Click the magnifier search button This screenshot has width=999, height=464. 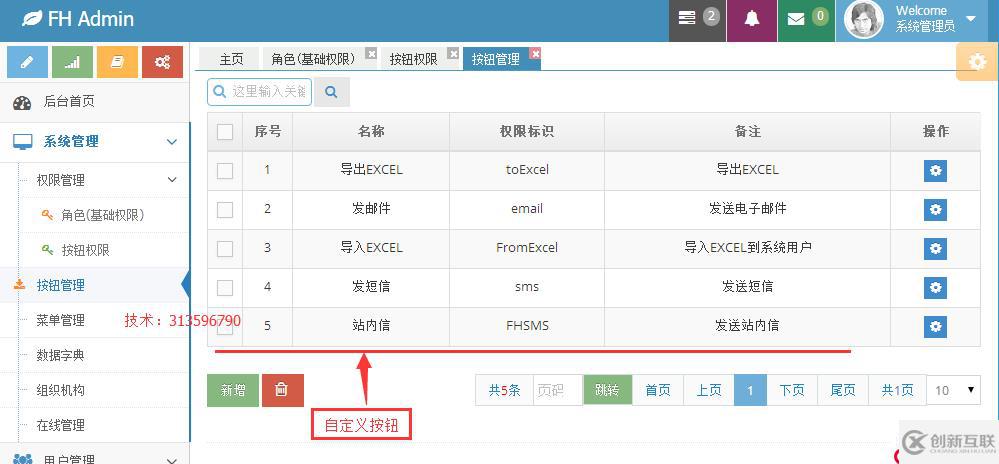[x=331, y=92]
